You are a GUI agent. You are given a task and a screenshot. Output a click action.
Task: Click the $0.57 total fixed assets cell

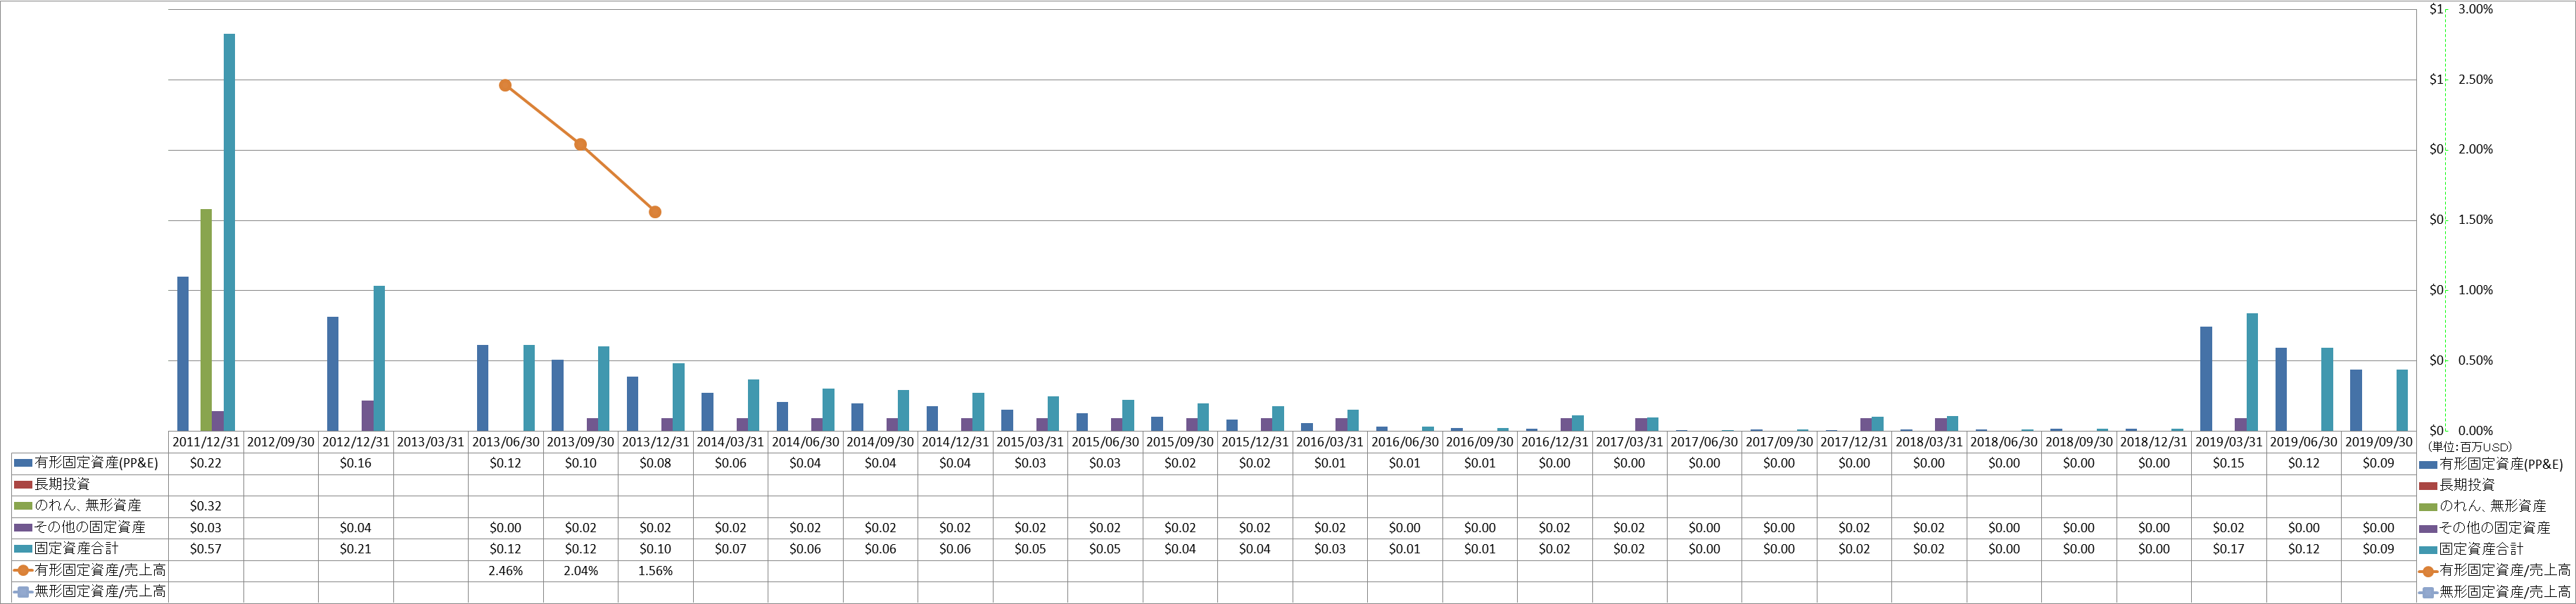(206, 549)
